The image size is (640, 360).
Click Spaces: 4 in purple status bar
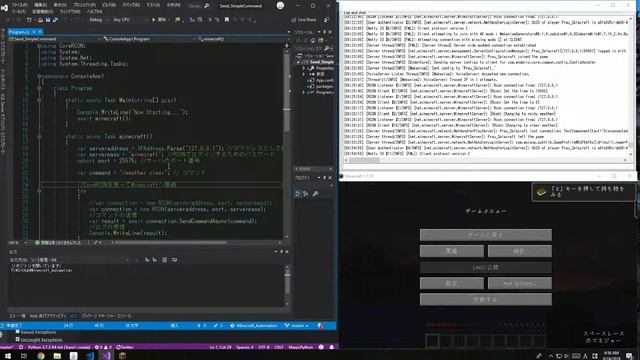tap(245, 347)
